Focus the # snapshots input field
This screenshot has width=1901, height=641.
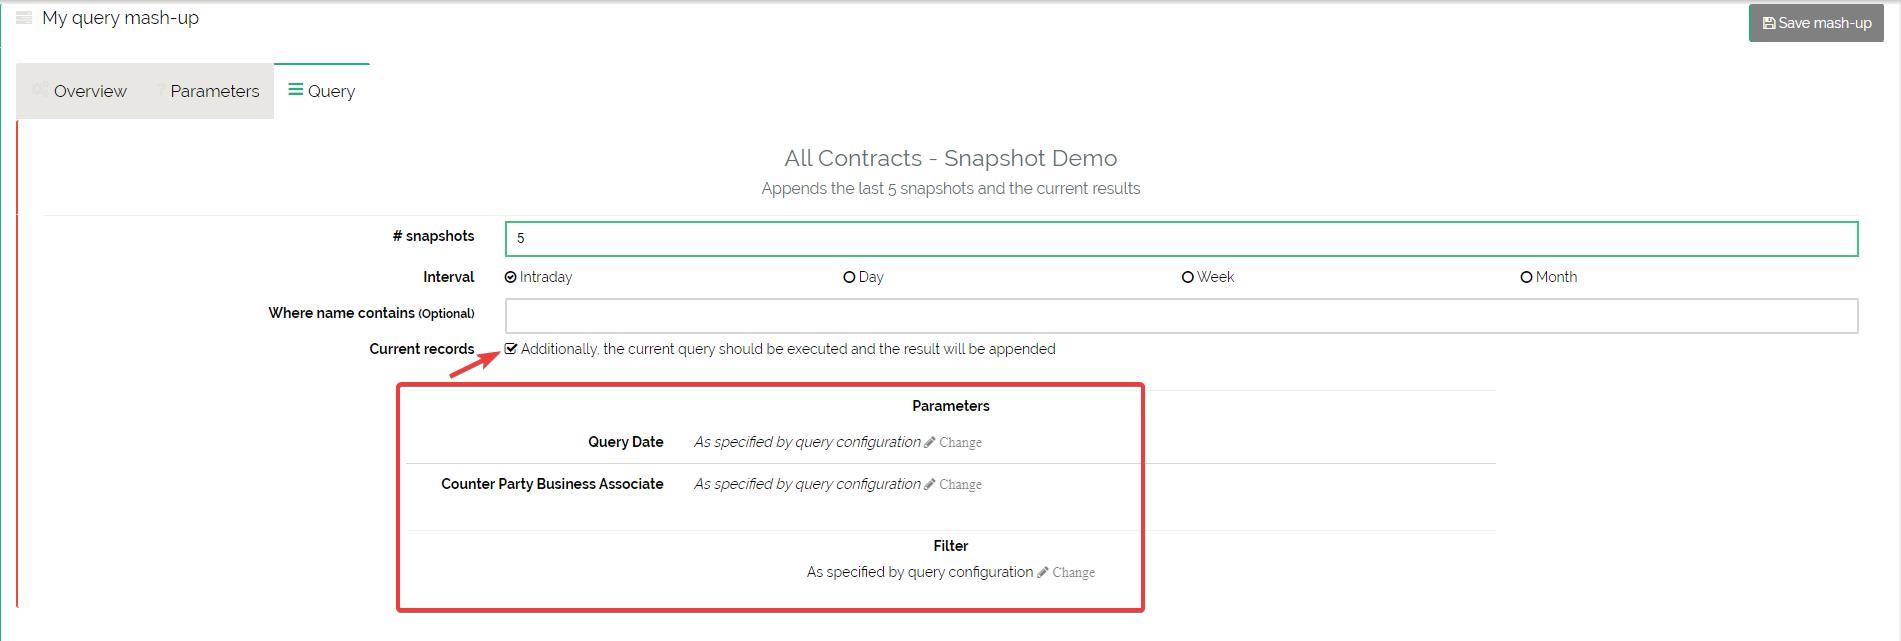pos(1181,238)
